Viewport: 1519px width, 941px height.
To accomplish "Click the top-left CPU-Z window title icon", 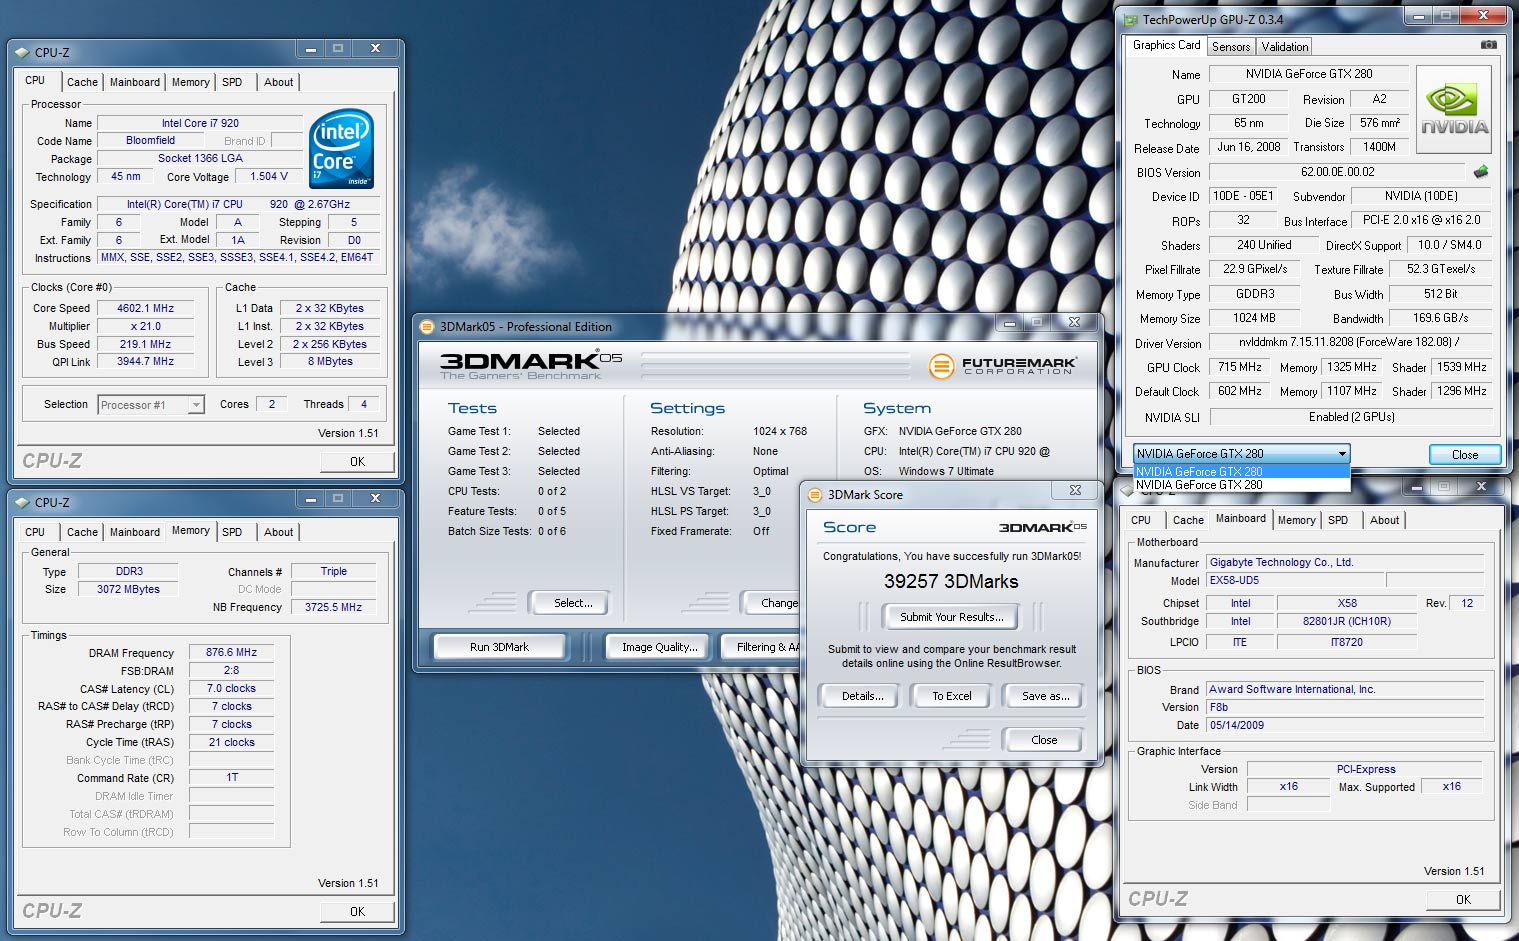I will tap(22, 52).
